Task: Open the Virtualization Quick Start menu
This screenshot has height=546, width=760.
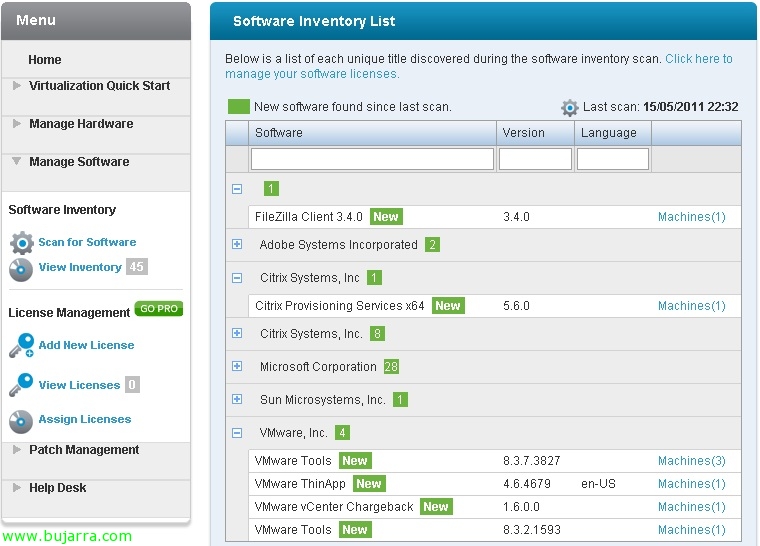Action: (x=99, y=86)
